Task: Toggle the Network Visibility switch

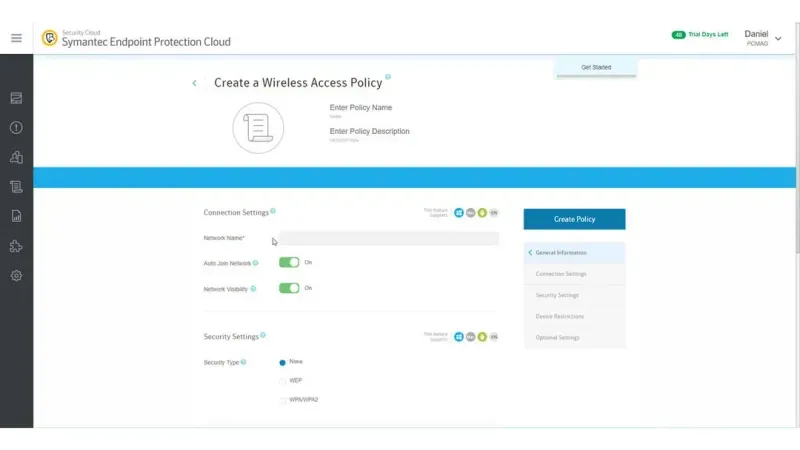Action: click(x=289, y=288)
